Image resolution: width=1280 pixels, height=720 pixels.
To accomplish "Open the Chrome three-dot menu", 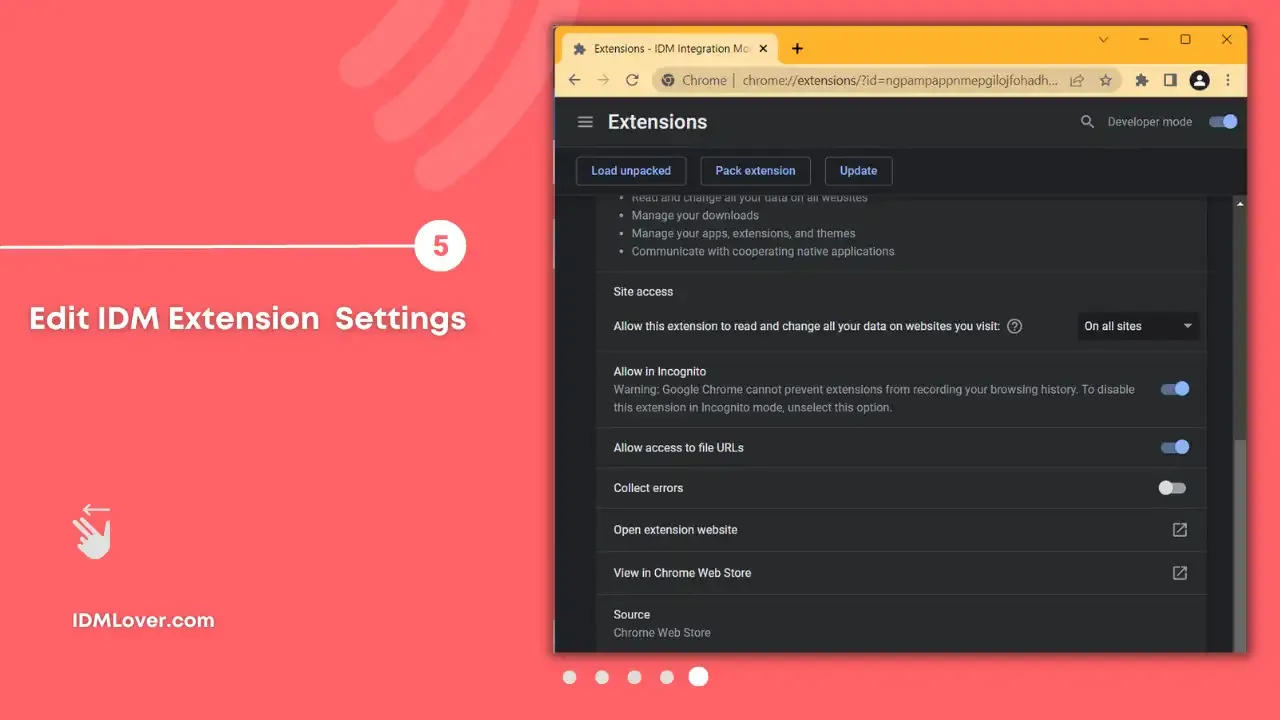I will [1228, 80].
